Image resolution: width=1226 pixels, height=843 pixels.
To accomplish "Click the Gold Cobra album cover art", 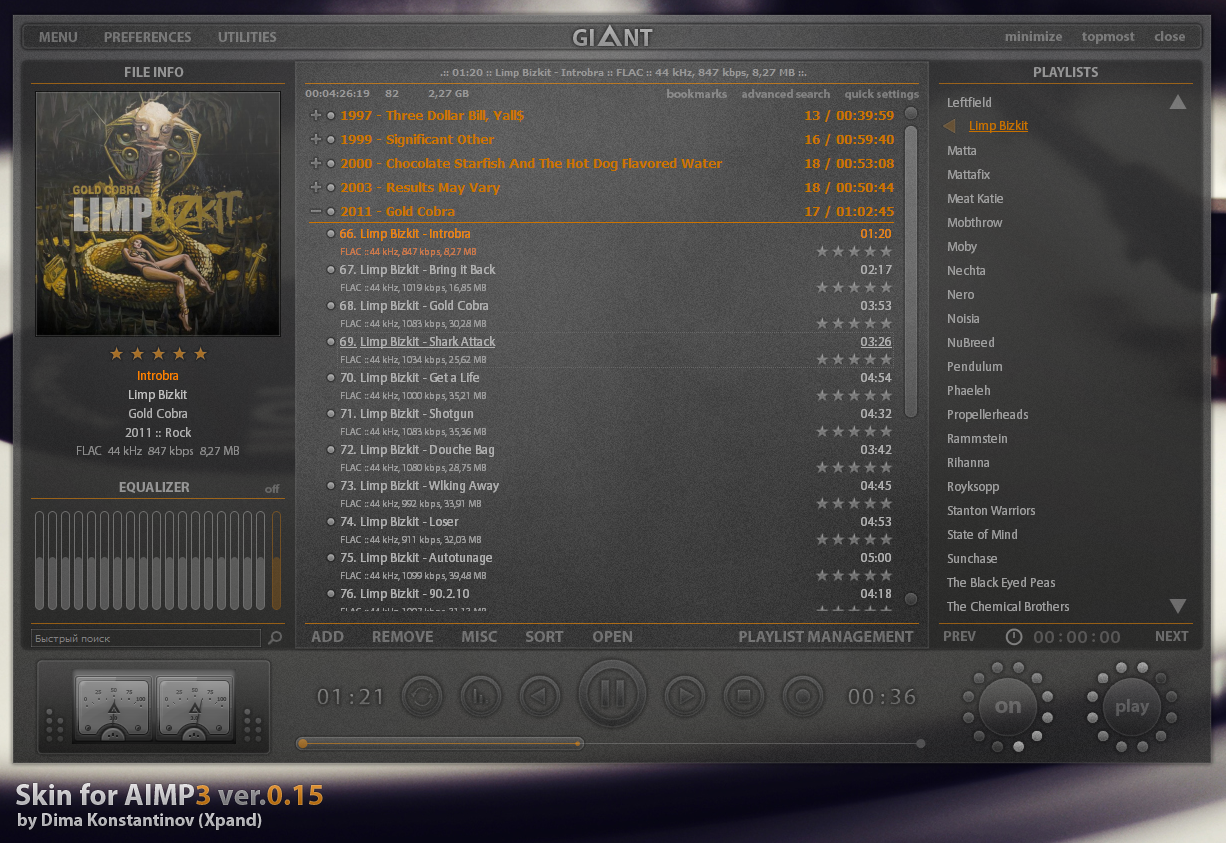I will 158,214.
